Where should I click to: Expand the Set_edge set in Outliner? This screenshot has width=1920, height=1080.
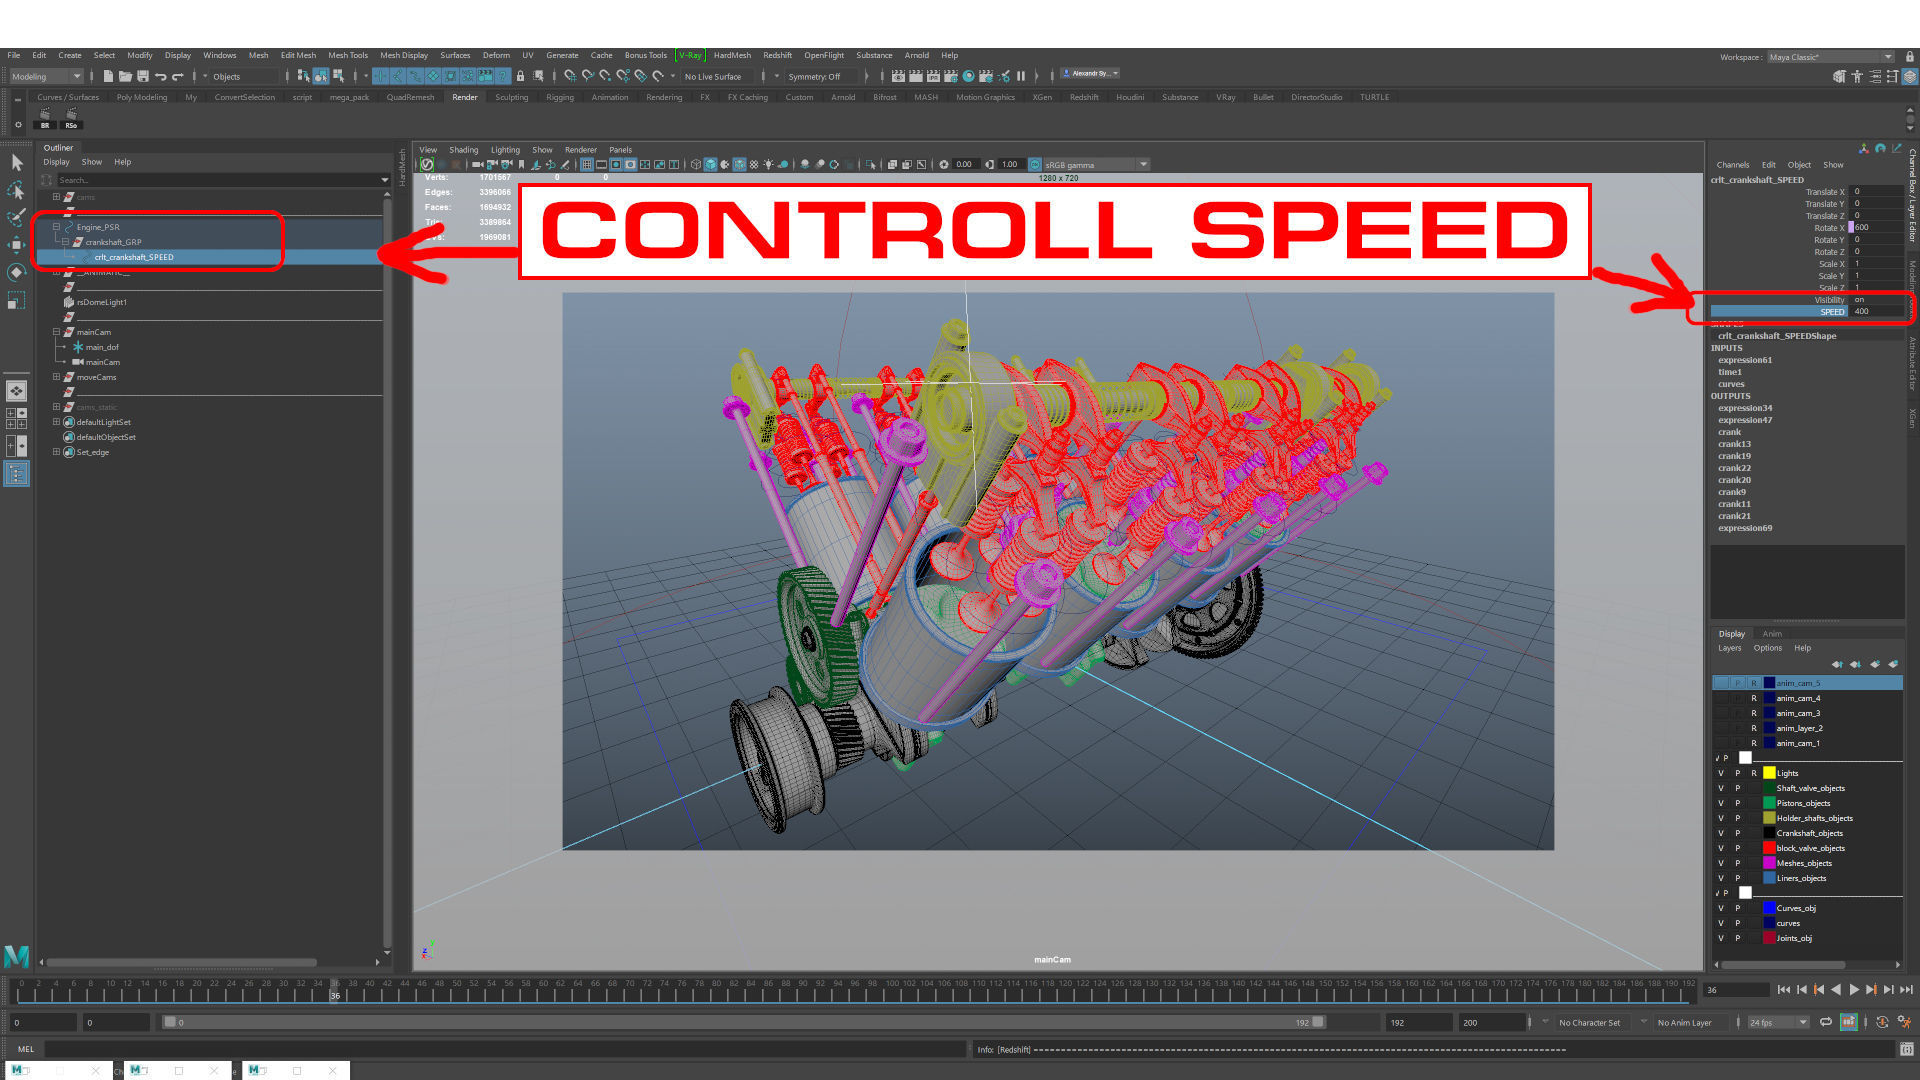(56, 452)
